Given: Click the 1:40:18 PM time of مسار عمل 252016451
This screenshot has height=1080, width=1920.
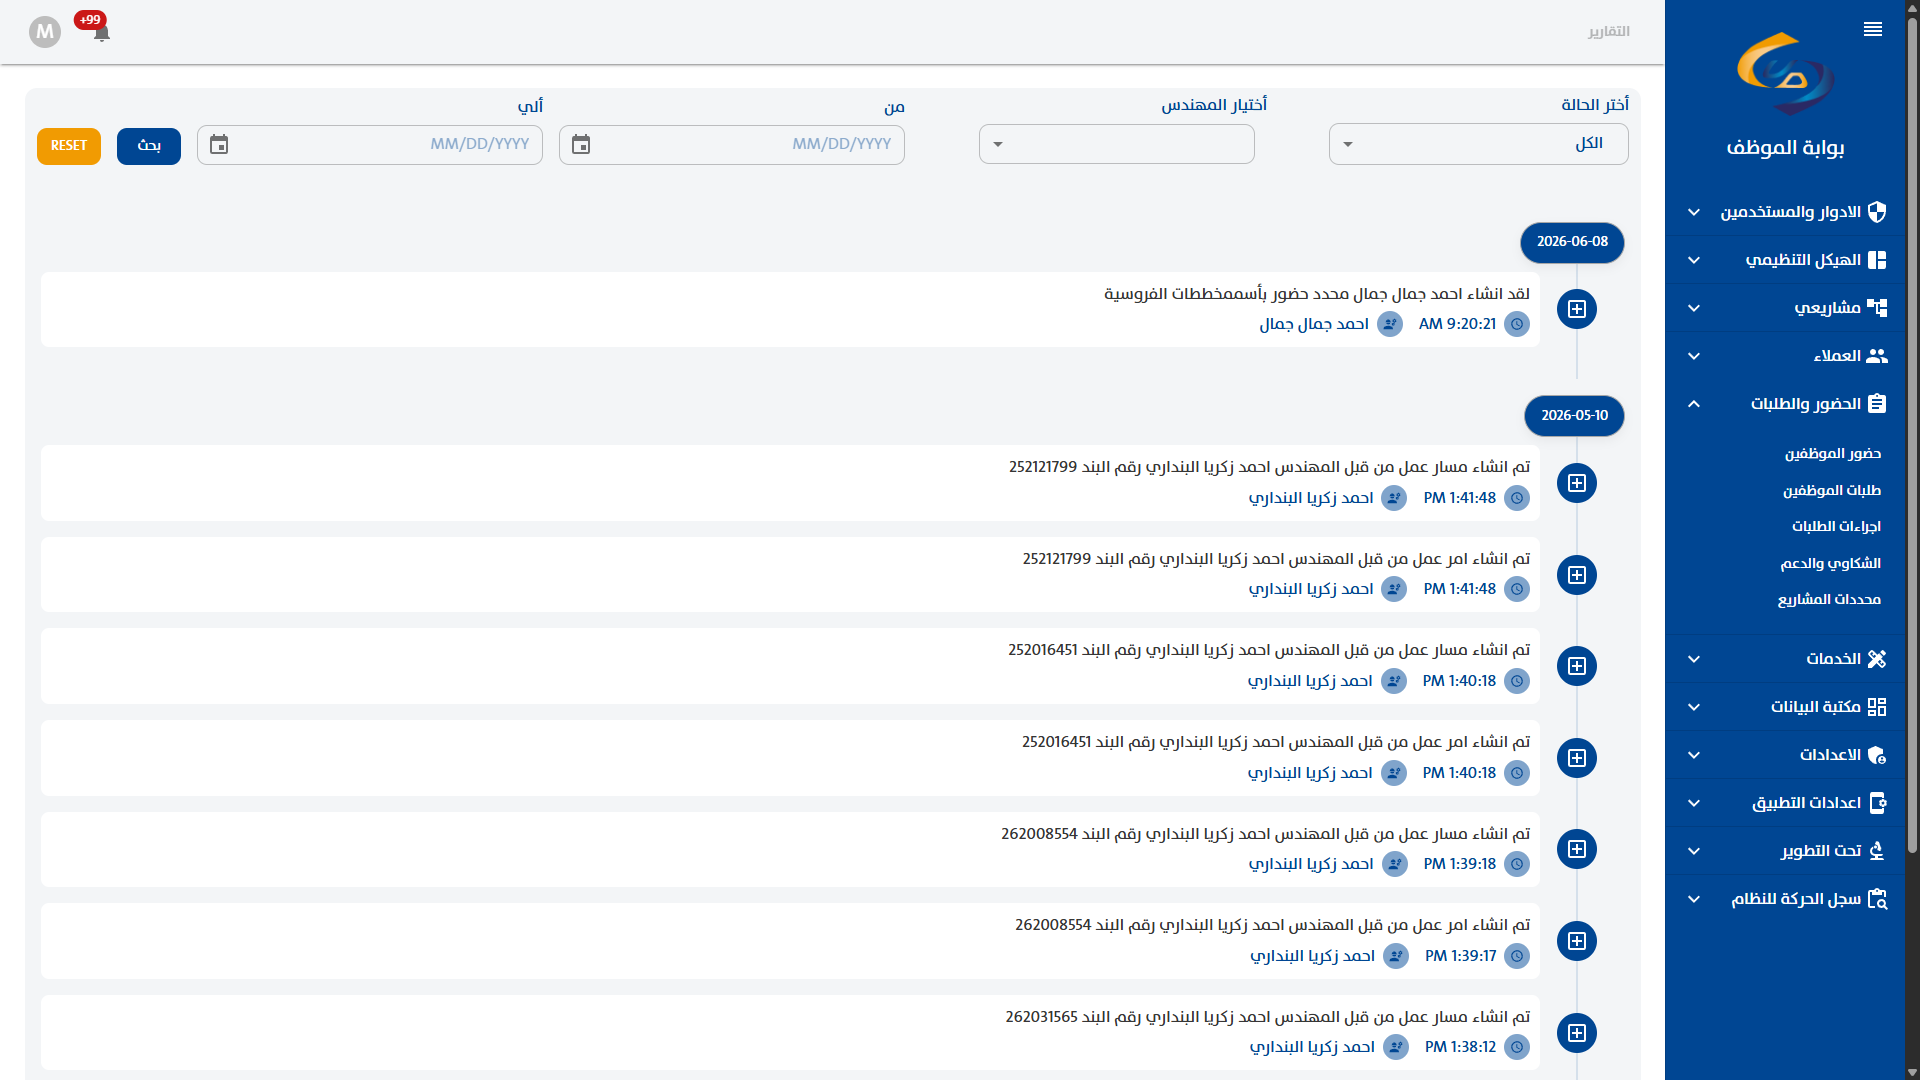Looking at the screenshot, I should [x=1459, y=681].
